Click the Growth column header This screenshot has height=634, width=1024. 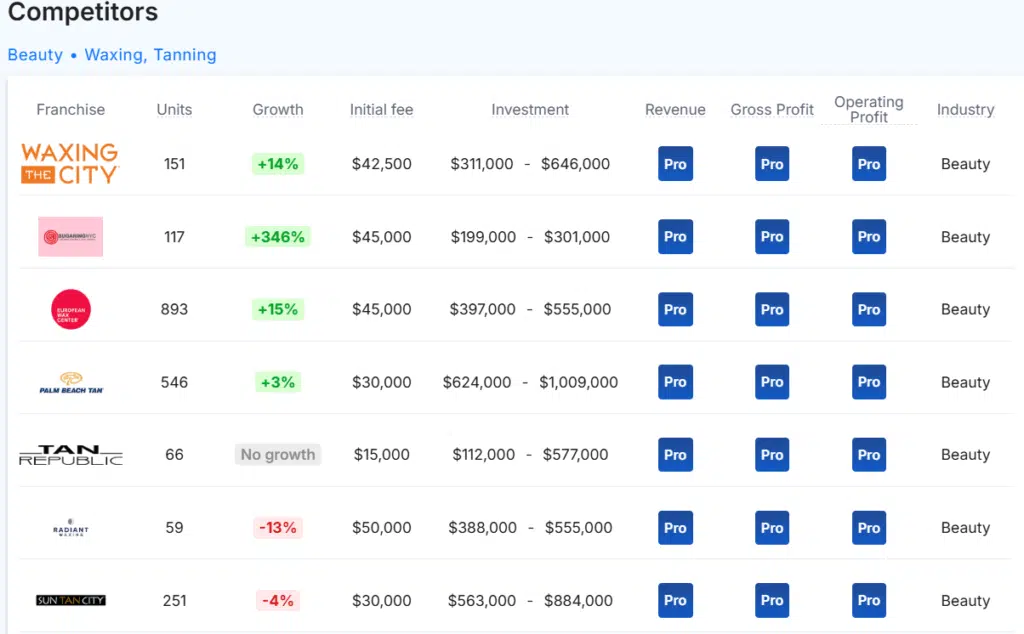[x=278, y=110]
